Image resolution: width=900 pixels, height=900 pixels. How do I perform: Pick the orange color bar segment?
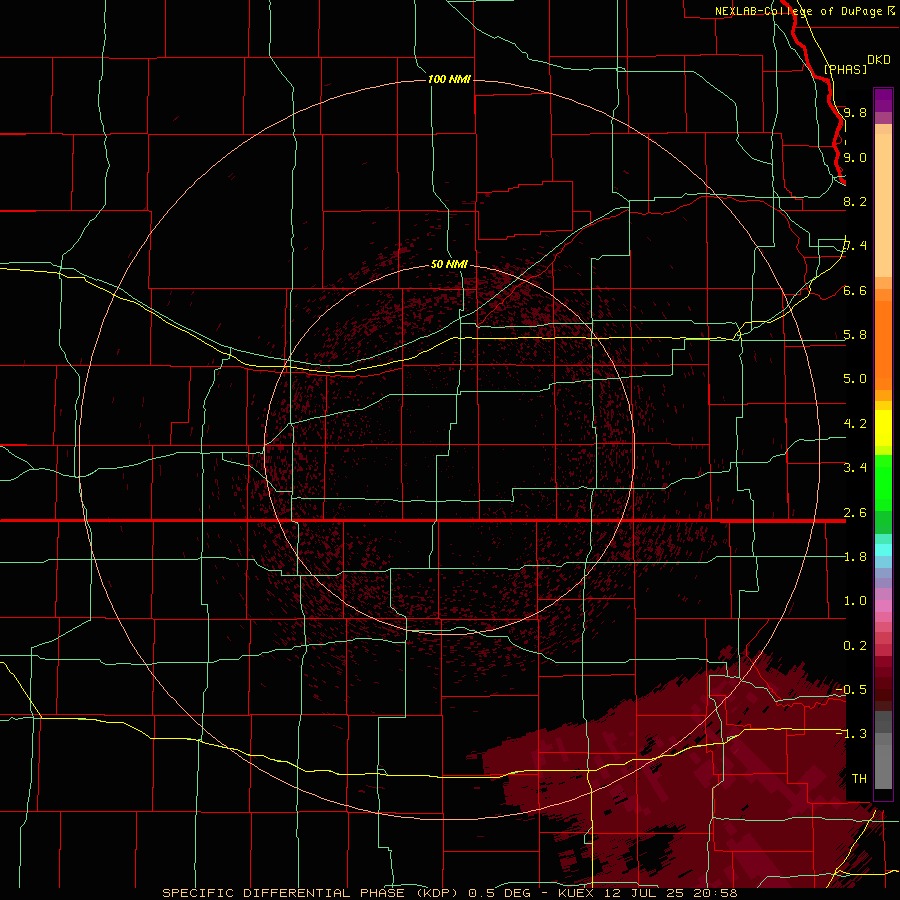pyautogui.click(x=883, y=344)
